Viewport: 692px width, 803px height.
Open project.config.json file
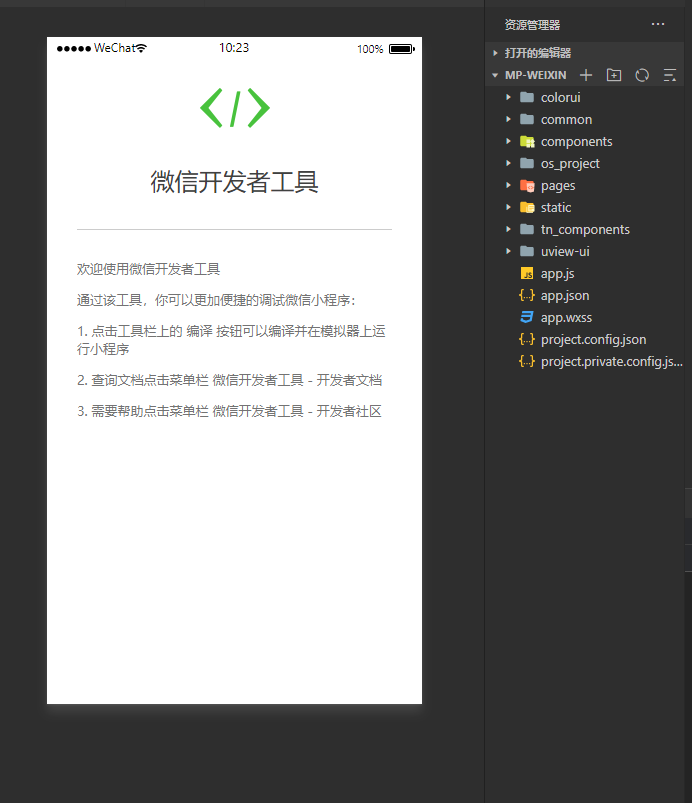tap(593, 340)
